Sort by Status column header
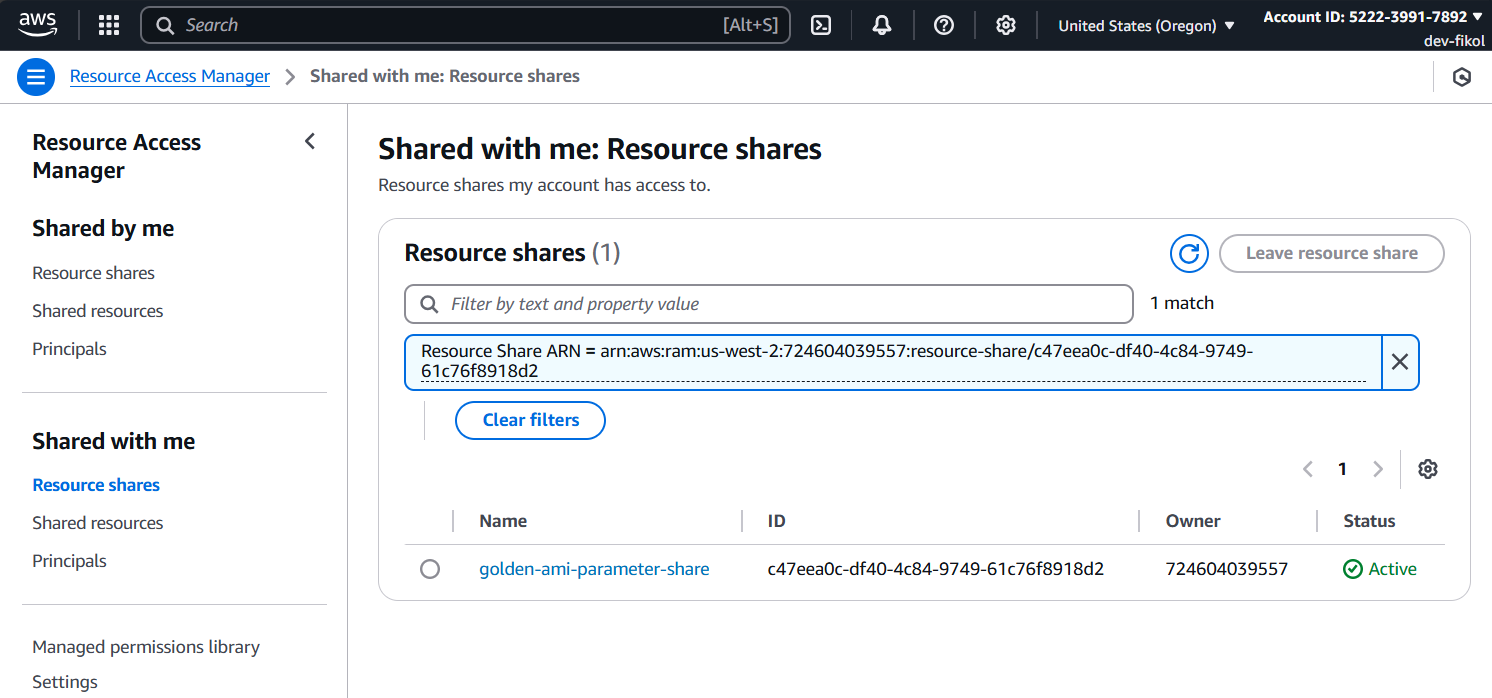 click(1369, 521)
